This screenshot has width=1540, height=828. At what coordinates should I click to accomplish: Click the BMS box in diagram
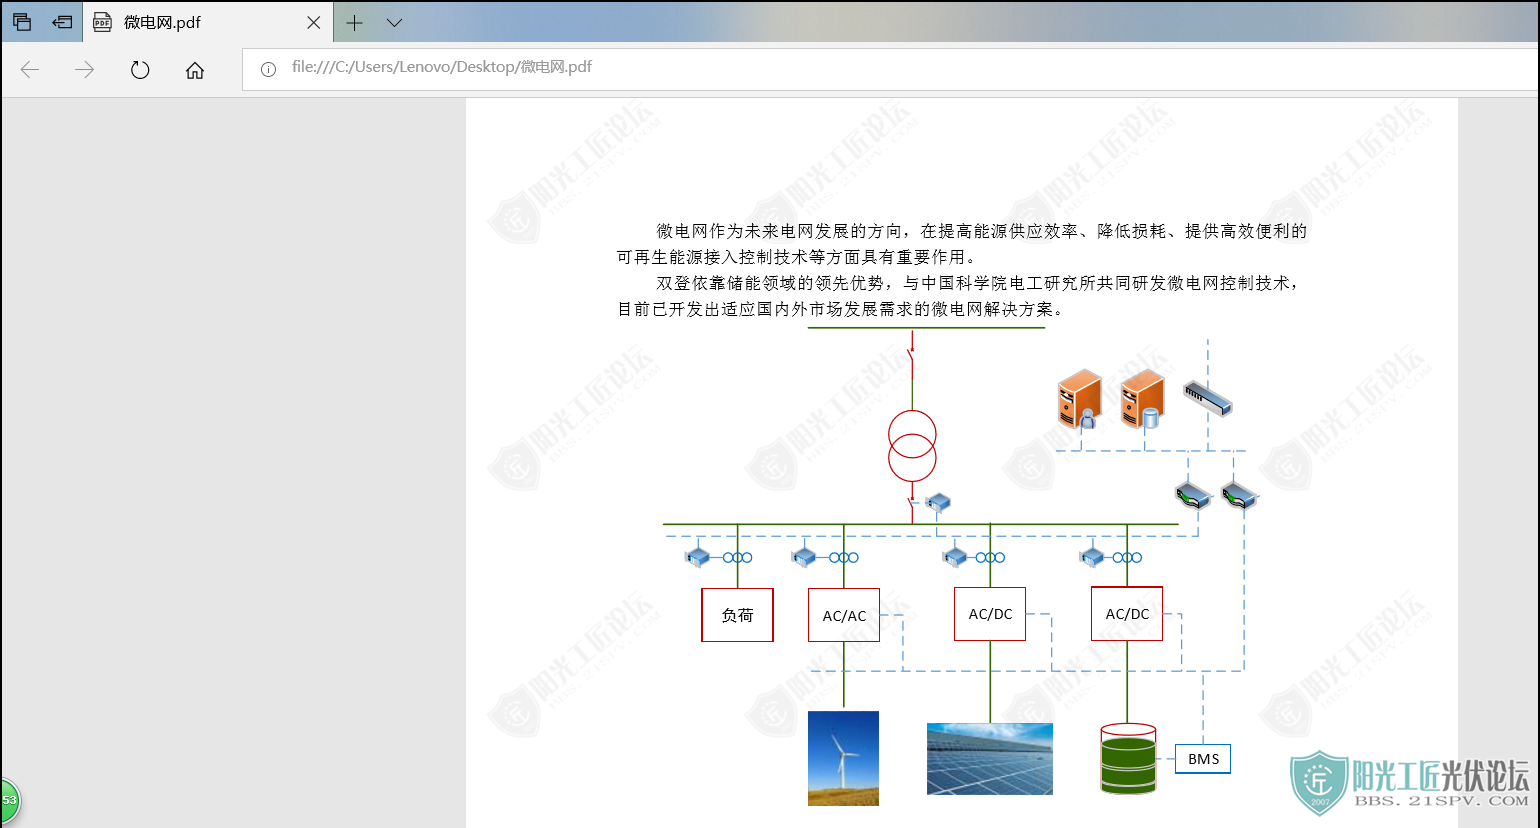[x=1203, y=759]
